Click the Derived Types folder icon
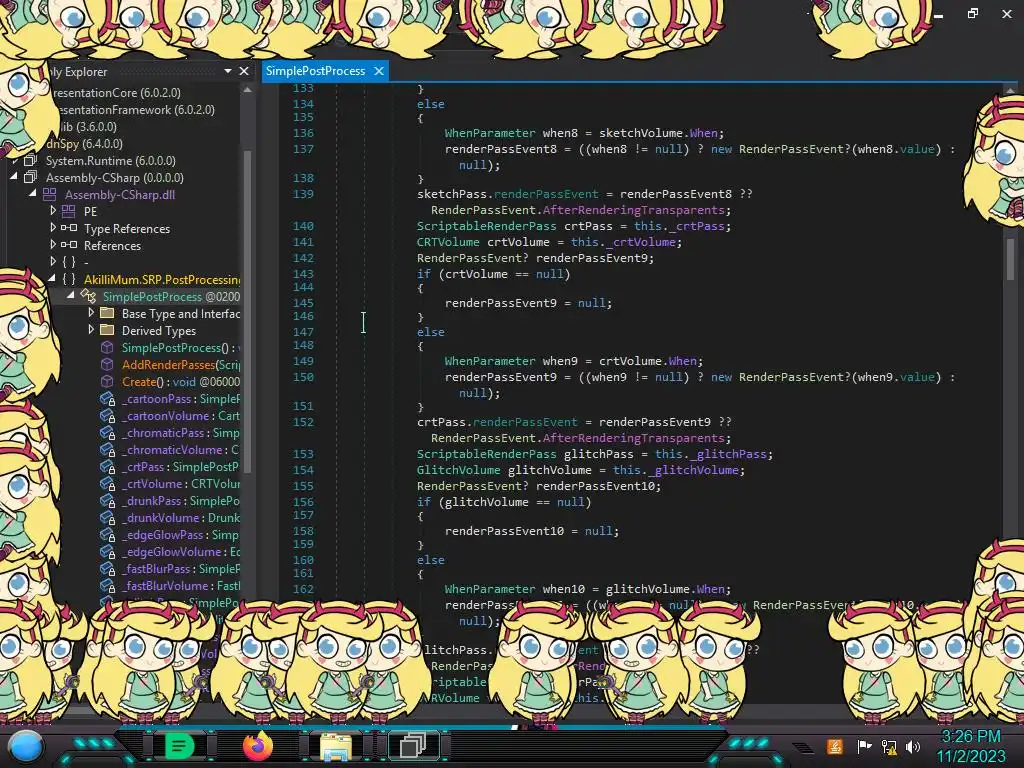The image size is (1024, 768). coord(107,330)
